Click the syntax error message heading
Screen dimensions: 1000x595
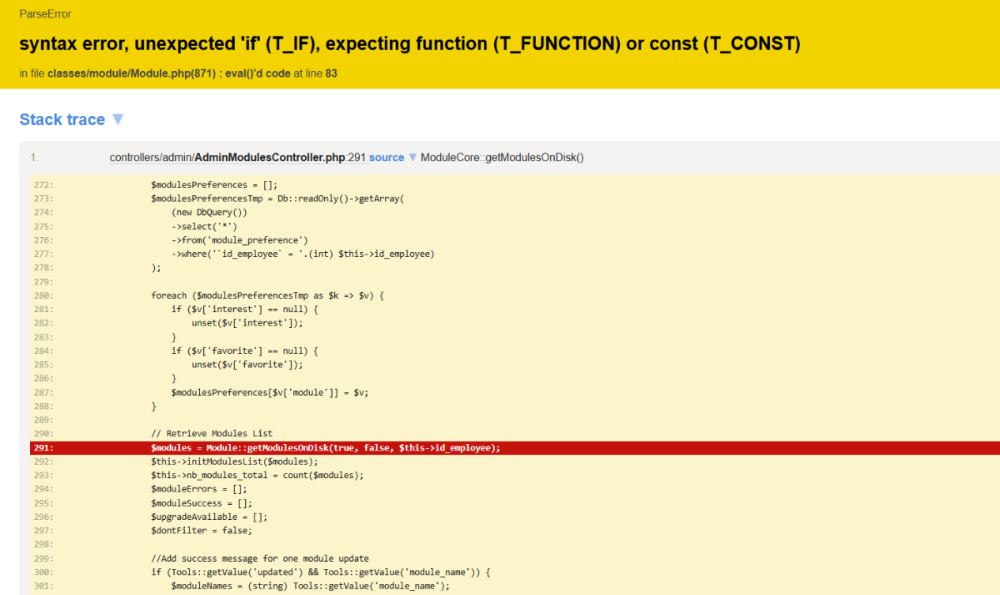tap(409, 44)
